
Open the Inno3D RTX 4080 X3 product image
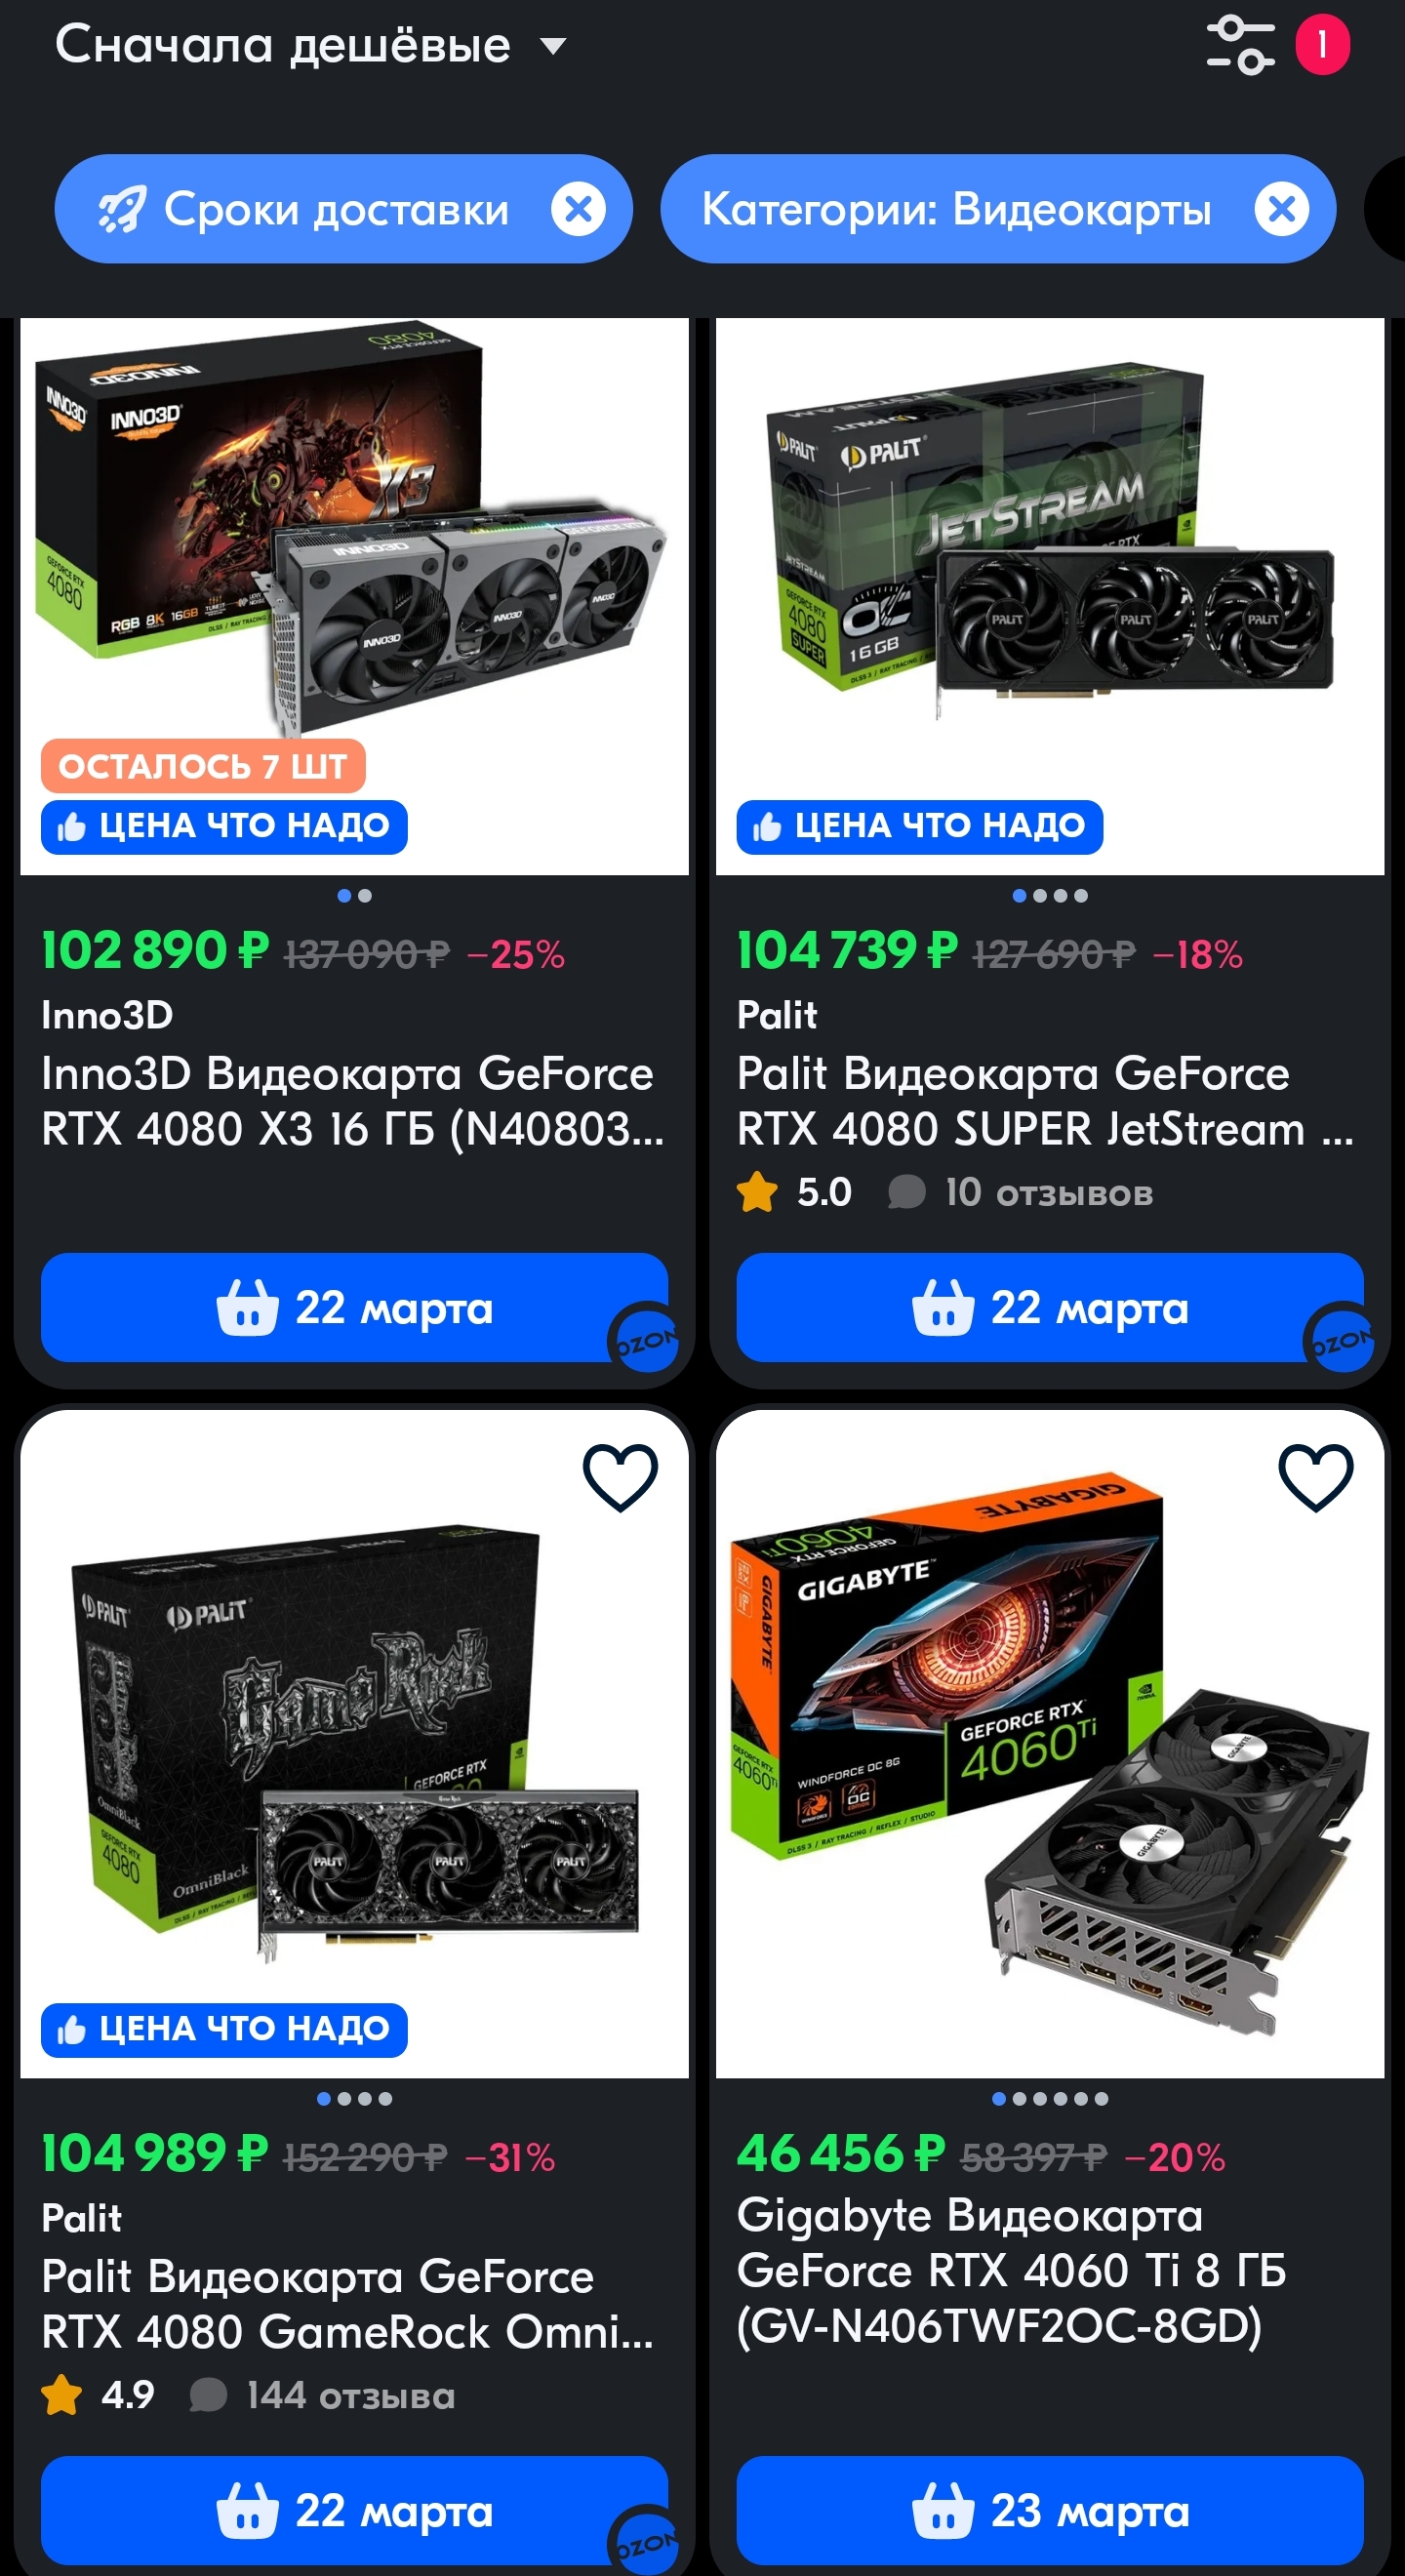pyautogui.click(x=354, y=596)
